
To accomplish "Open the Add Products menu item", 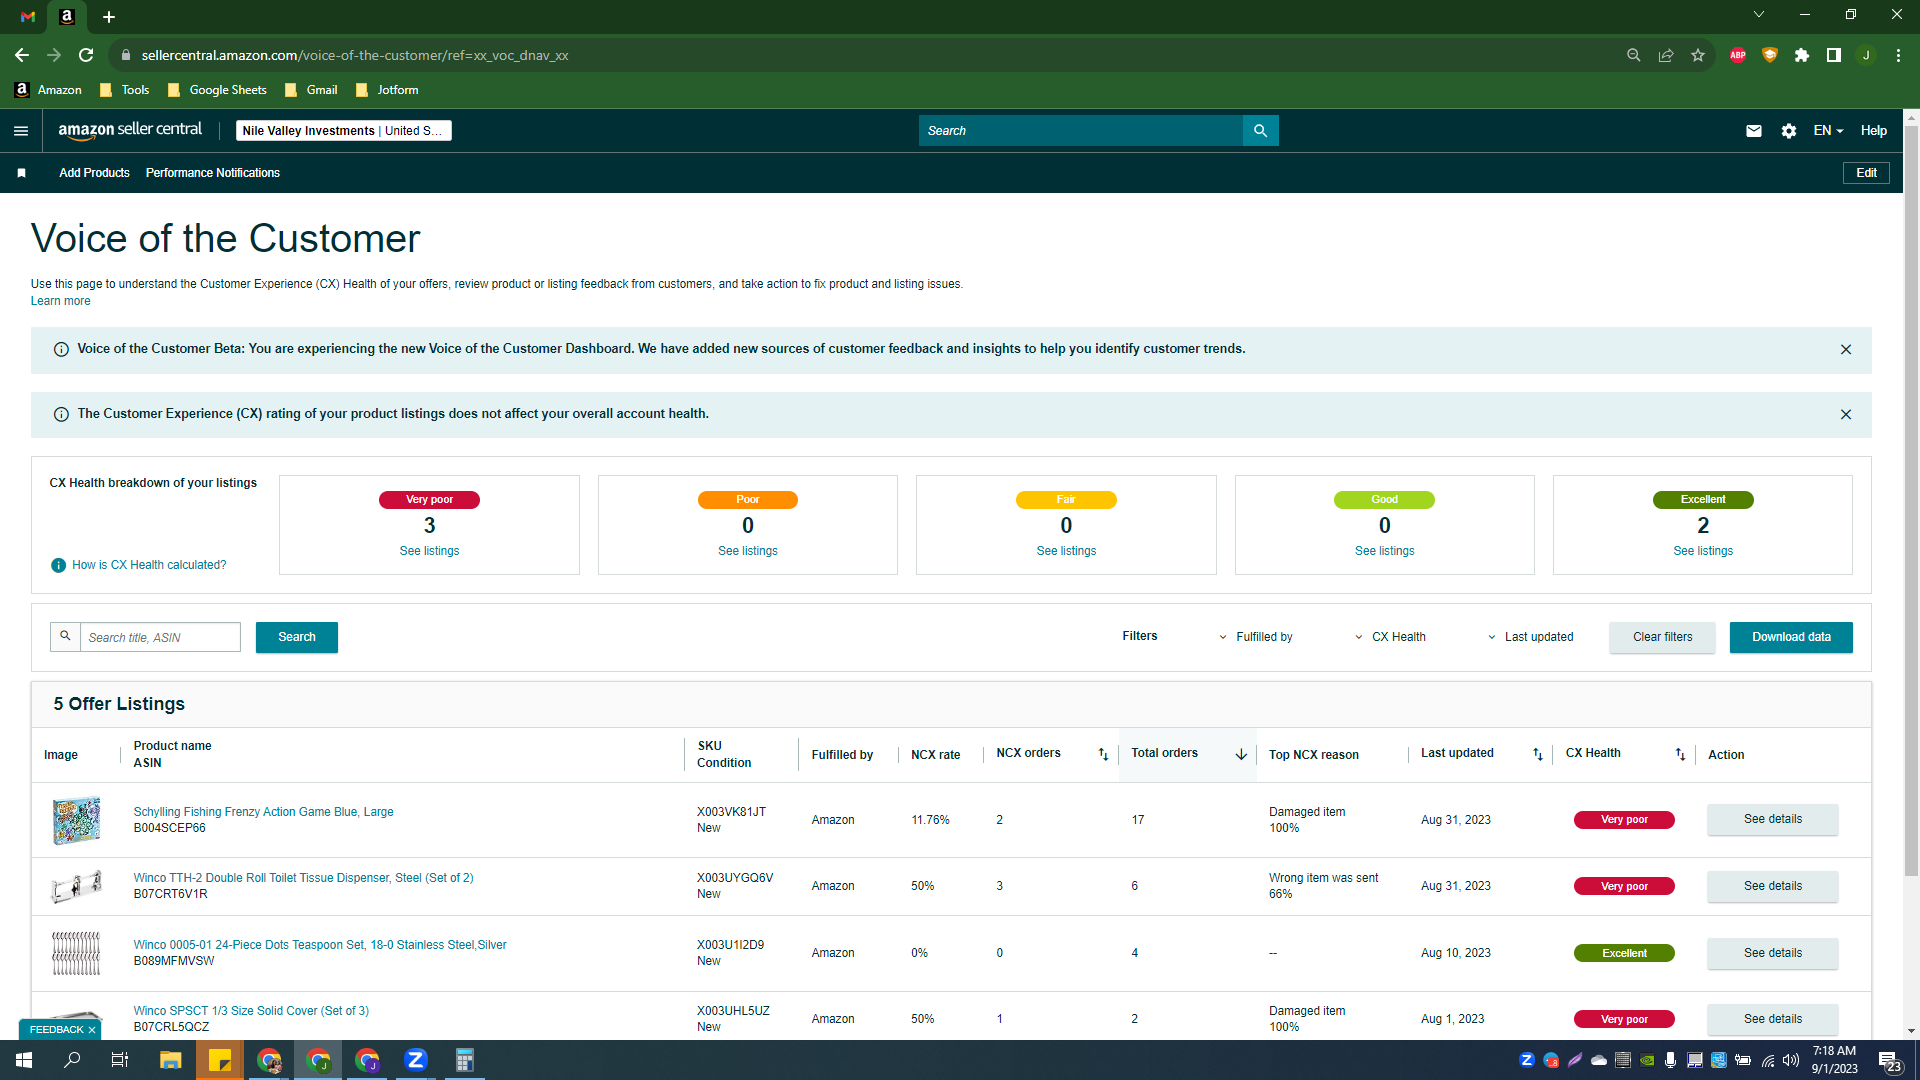I will 94,173.
